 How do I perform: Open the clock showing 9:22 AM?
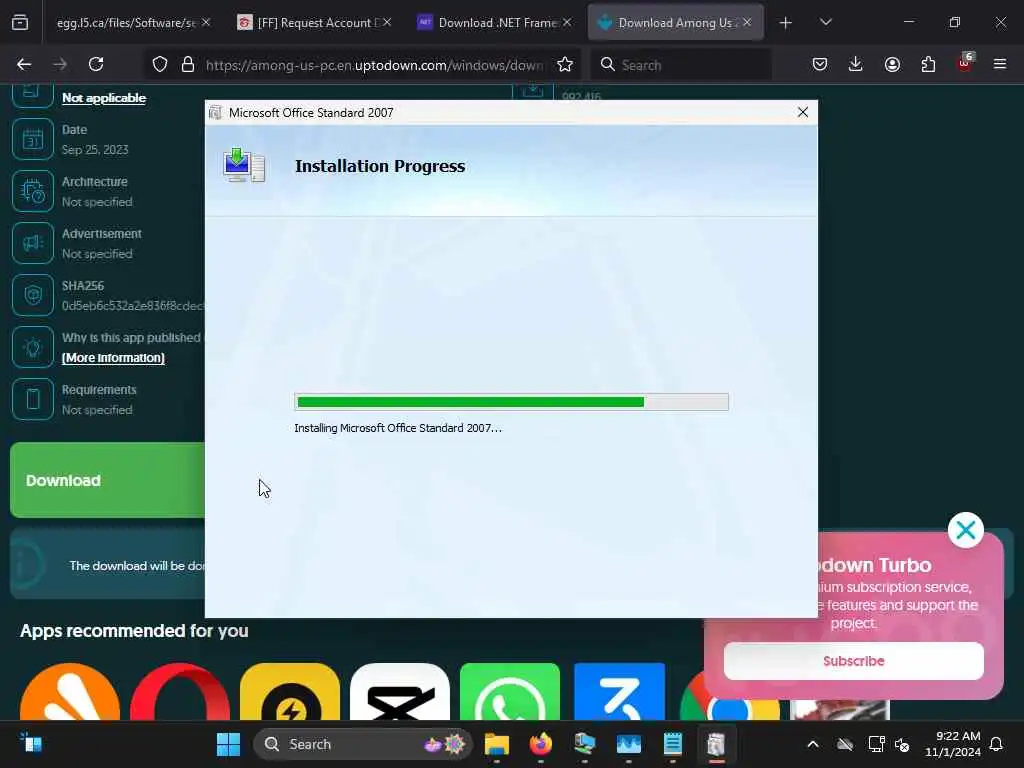(x=953, y=744)
